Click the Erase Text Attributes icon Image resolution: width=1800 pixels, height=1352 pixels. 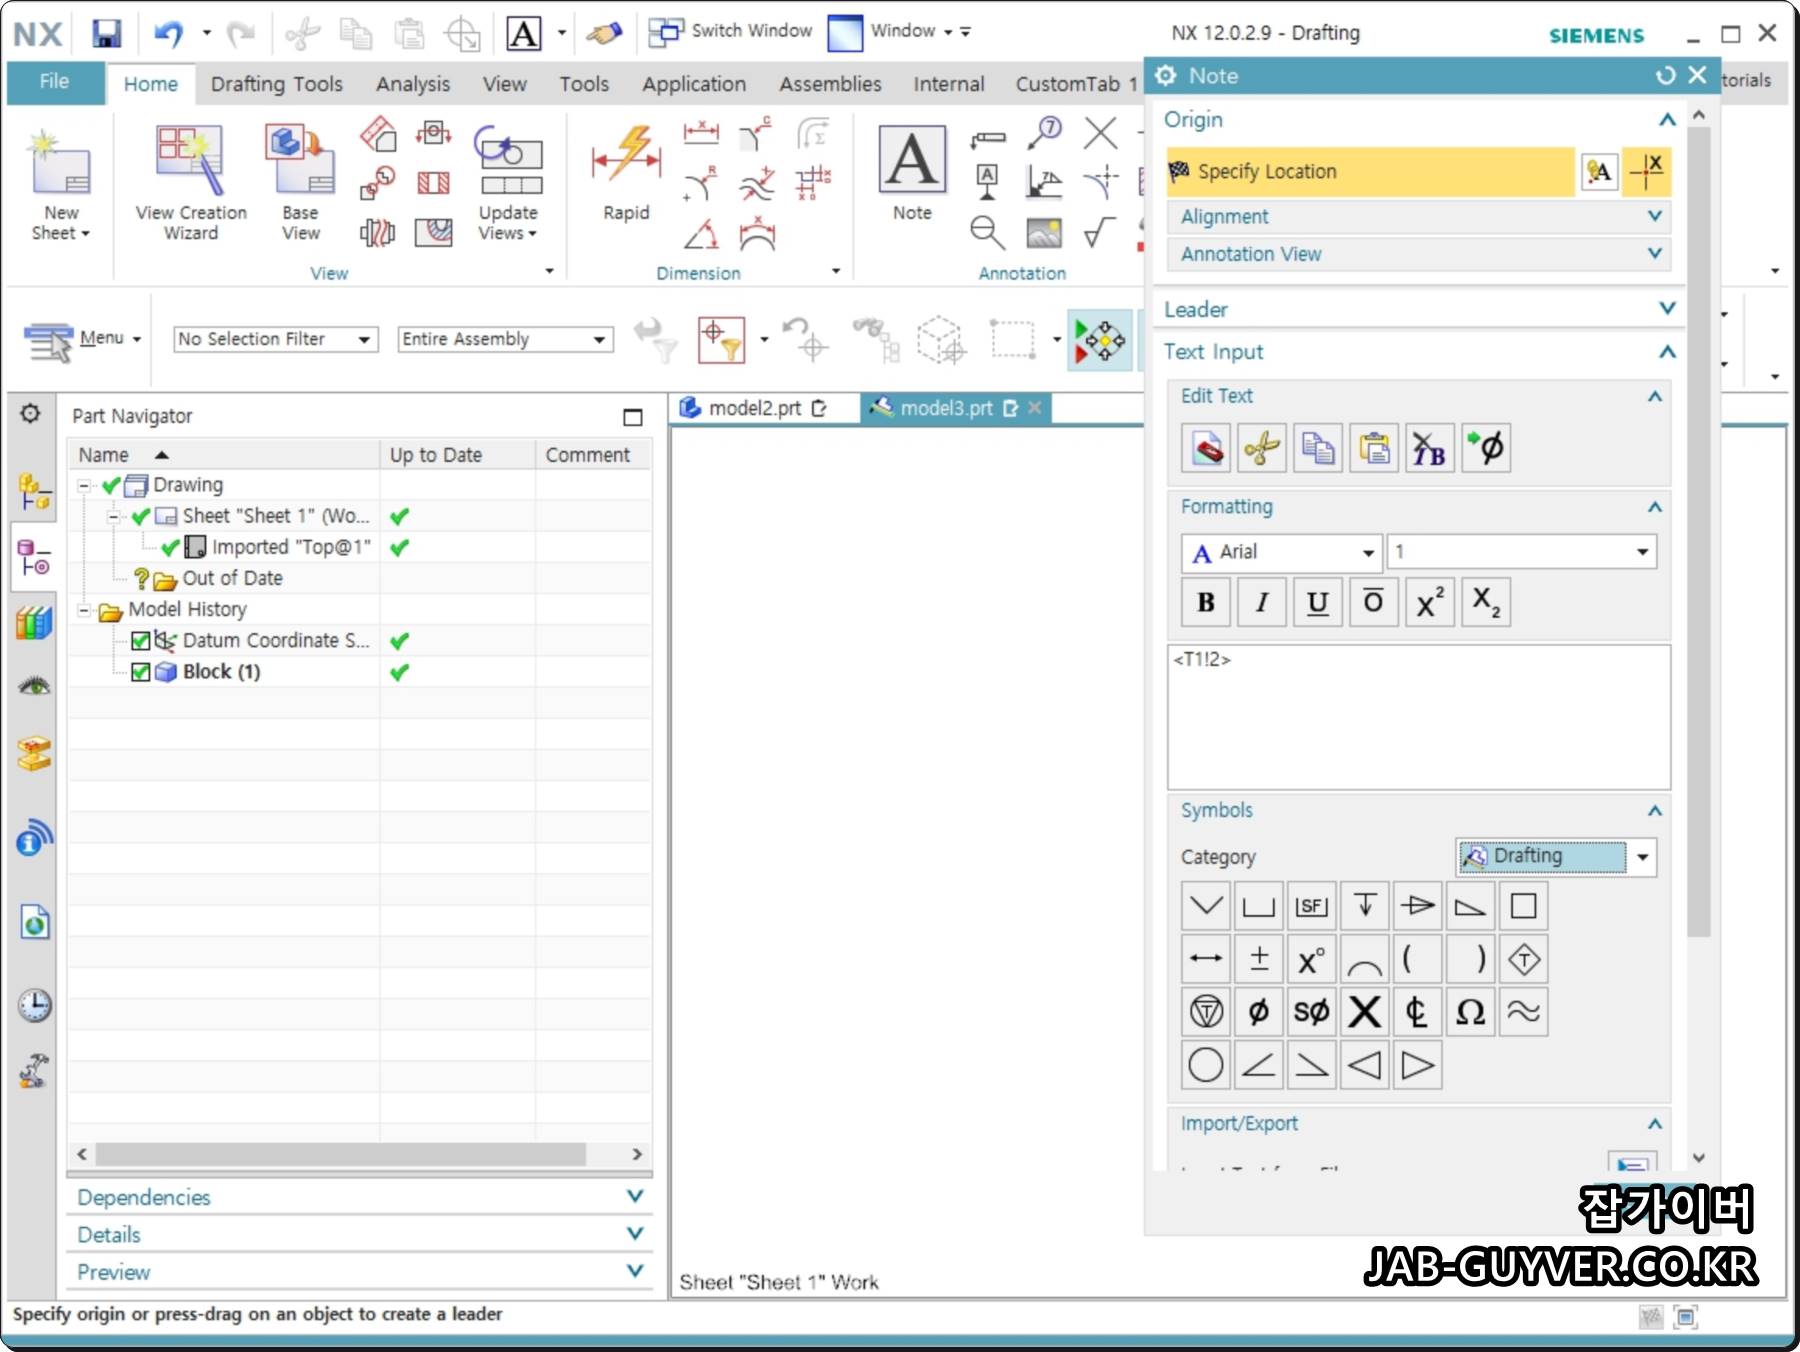pos(1205,448)
